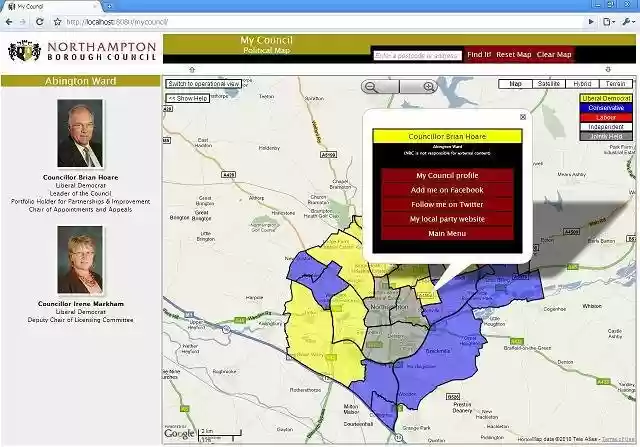Click the Independent legend swatch
Viewport: 640px width, 447px height.
pos(606,127)
